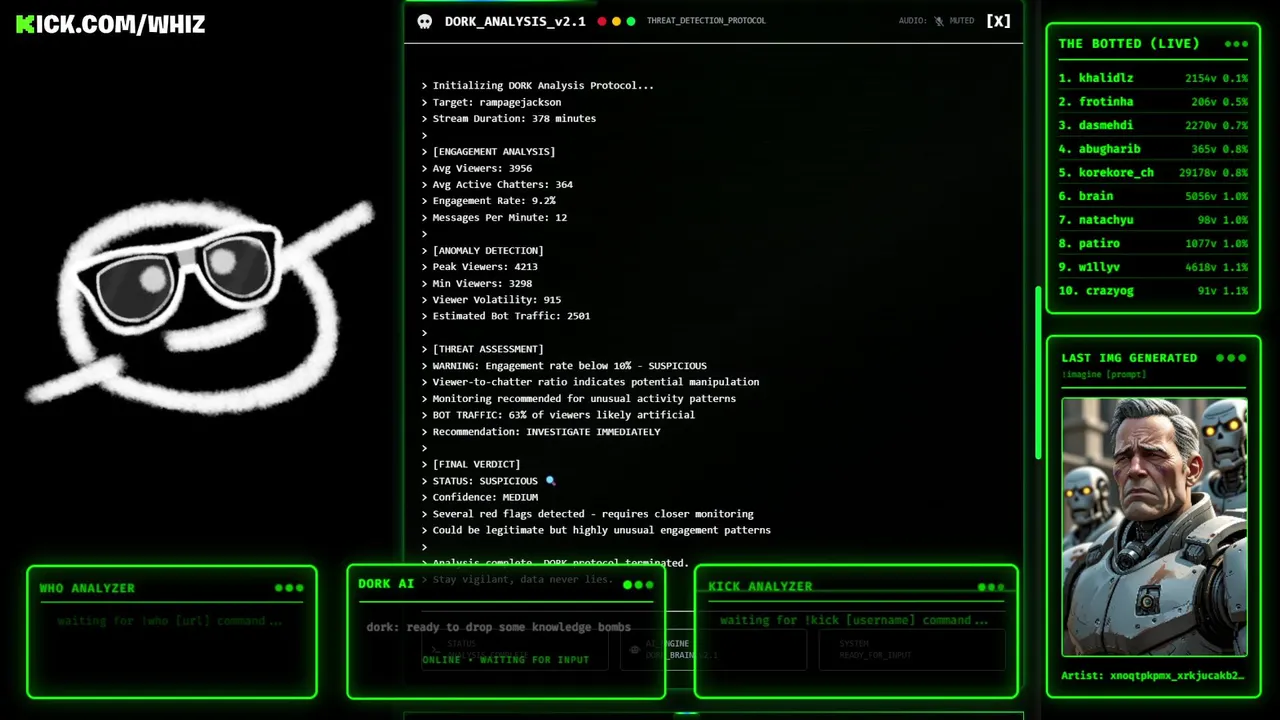Click the [ANOMALY DETECTION] section heading
Screen dimensions: 1280x720
click(x=488, y=251)
